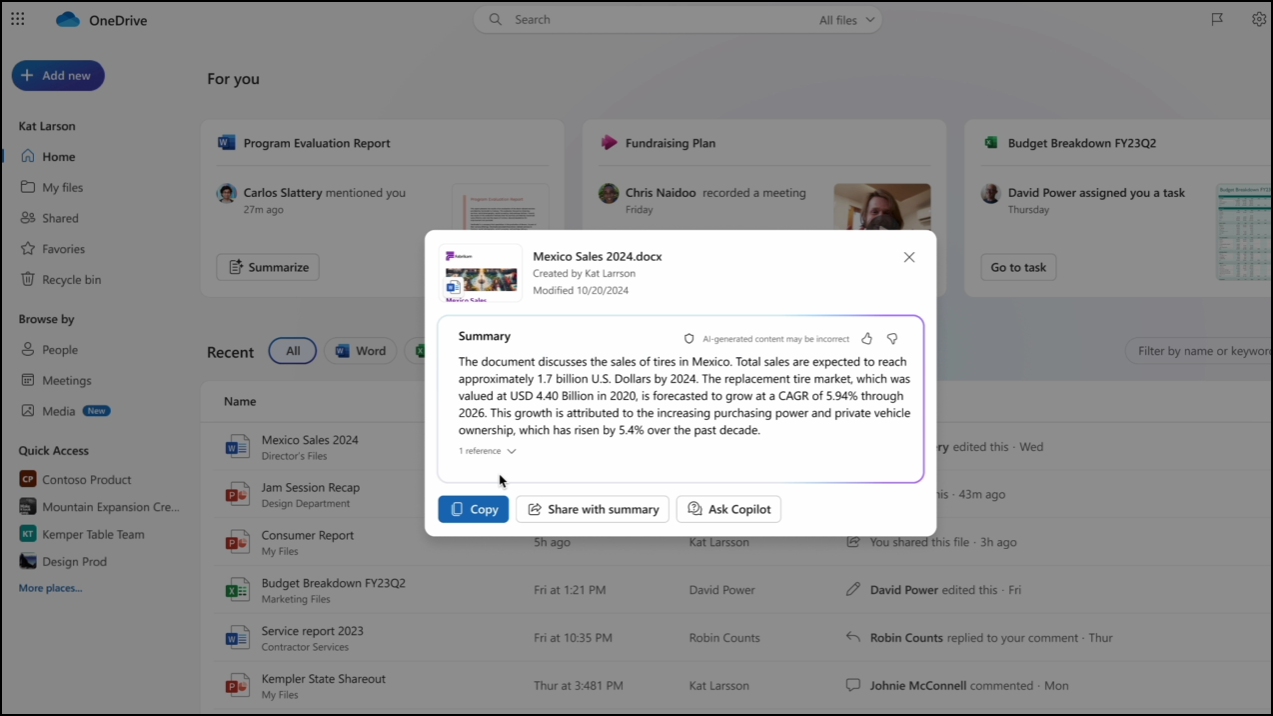Open Contoso Product quick access
Viewport: 1273px width, 716px height.
click(86, 480)
